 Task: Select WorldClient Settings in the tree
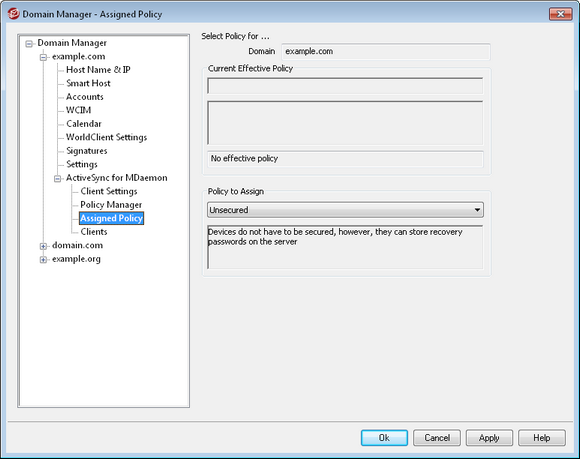pyautogui.click(x=107, y=137)
